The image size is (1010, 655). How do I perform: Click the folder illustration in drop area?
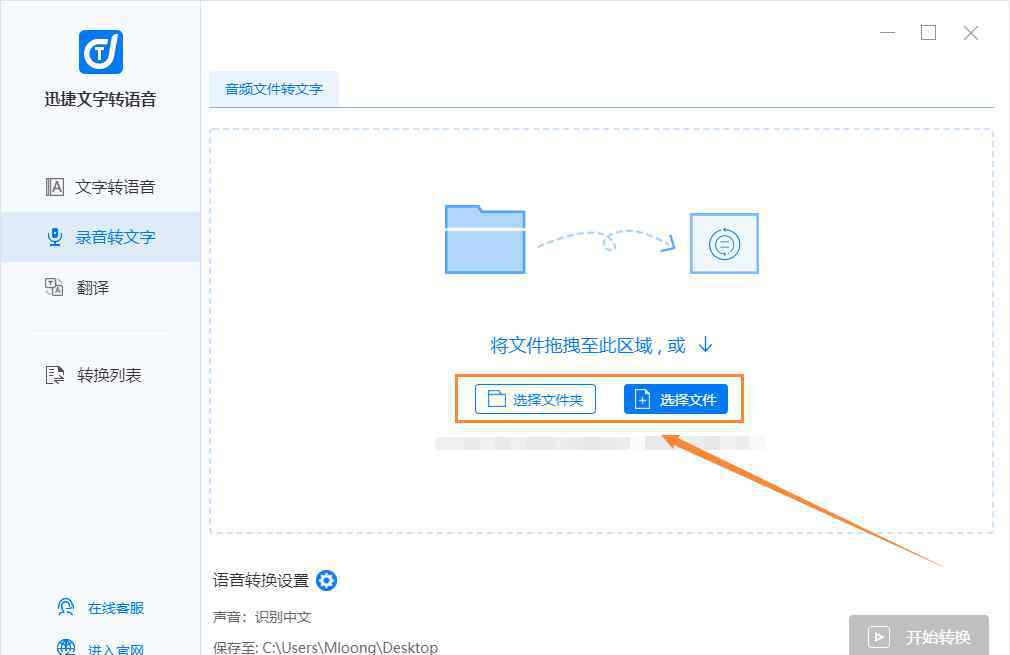(x=485, y=240)
